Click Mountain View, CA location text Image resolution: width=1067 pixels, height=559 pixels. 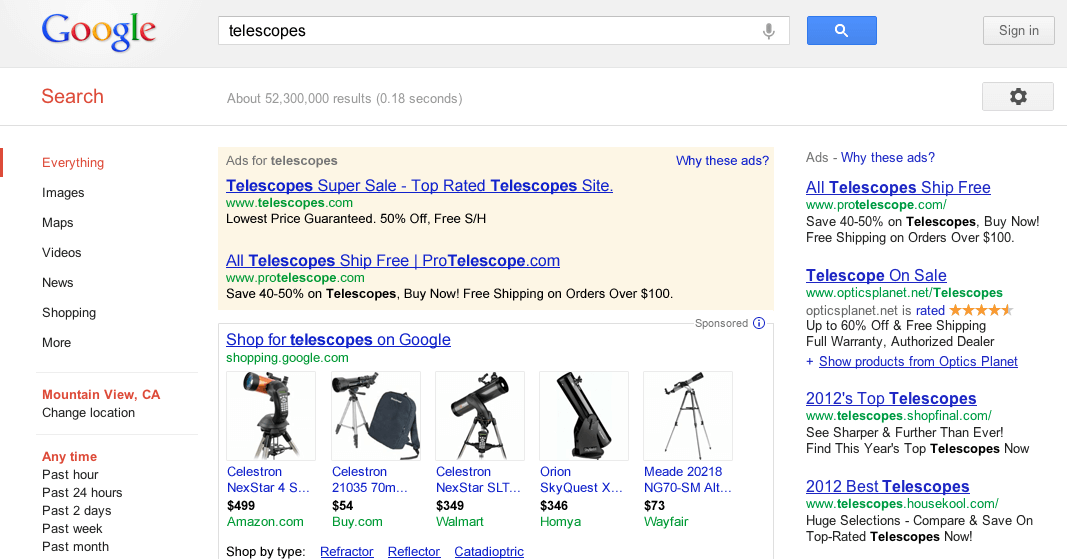coord(101,395)
